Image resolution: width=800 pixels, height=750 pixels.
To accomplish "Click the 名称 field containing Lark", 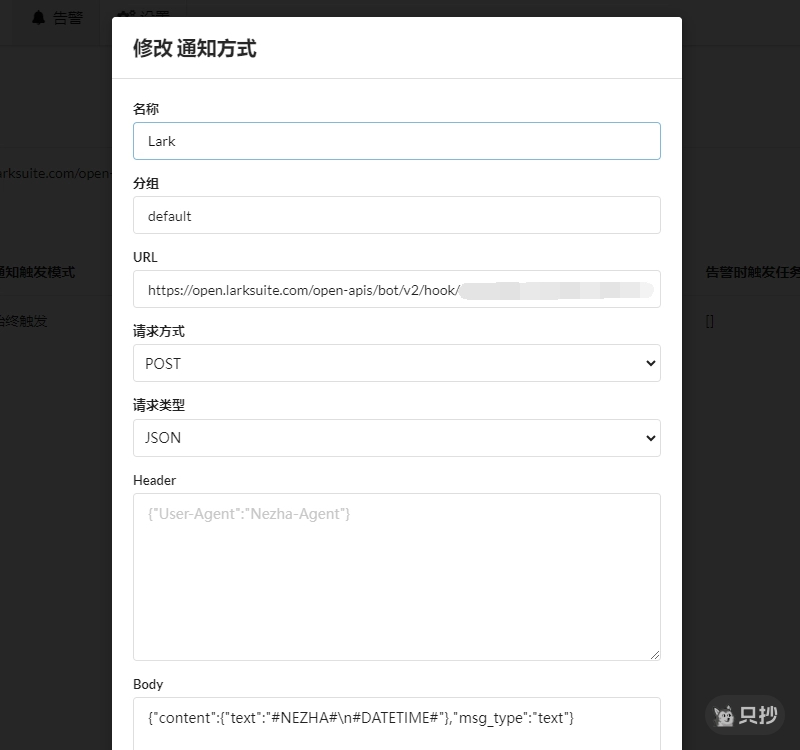I will (396, 141).
